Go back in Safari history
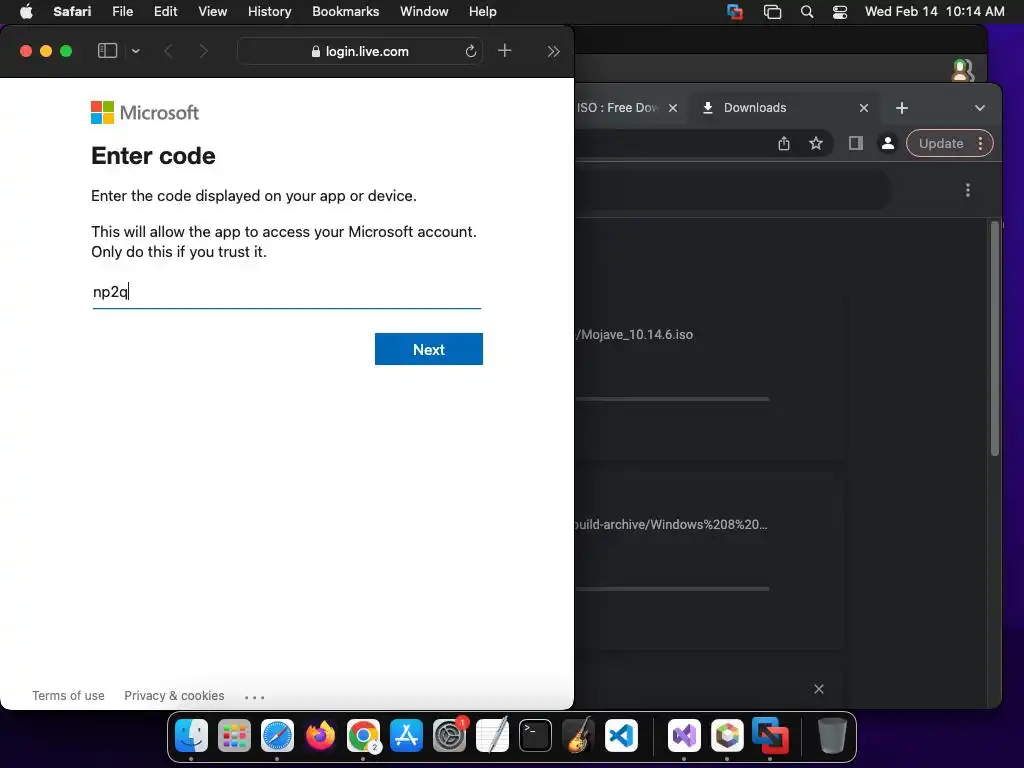1024x768 pixels. (168, 51)
